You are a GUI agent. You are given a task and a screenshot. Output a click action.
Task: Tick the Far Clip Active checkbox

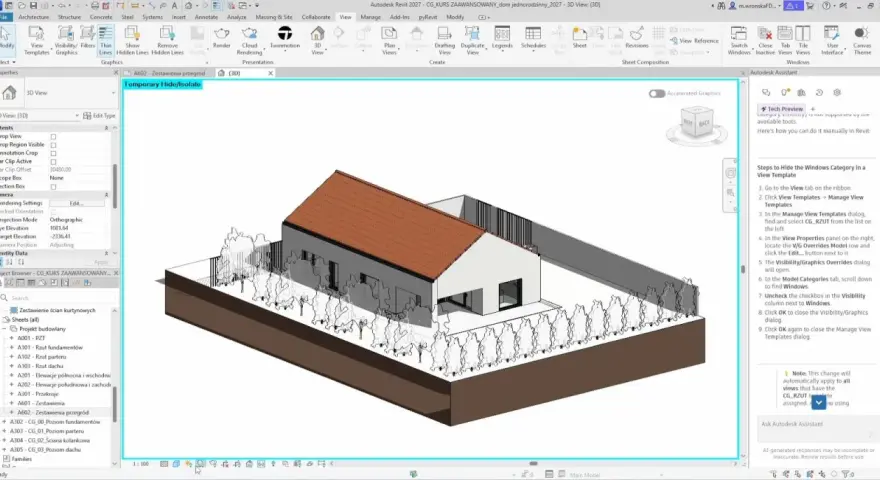53,162
